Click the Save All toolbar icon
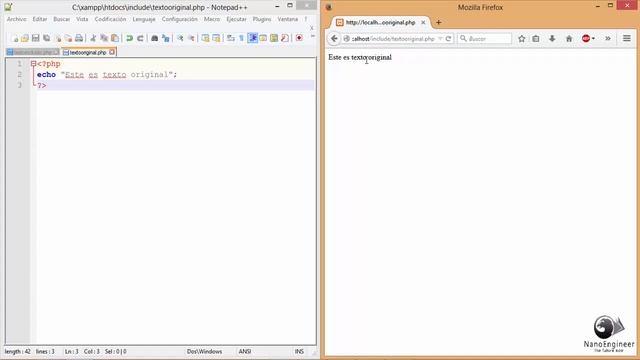 click(x=47, y=38)
